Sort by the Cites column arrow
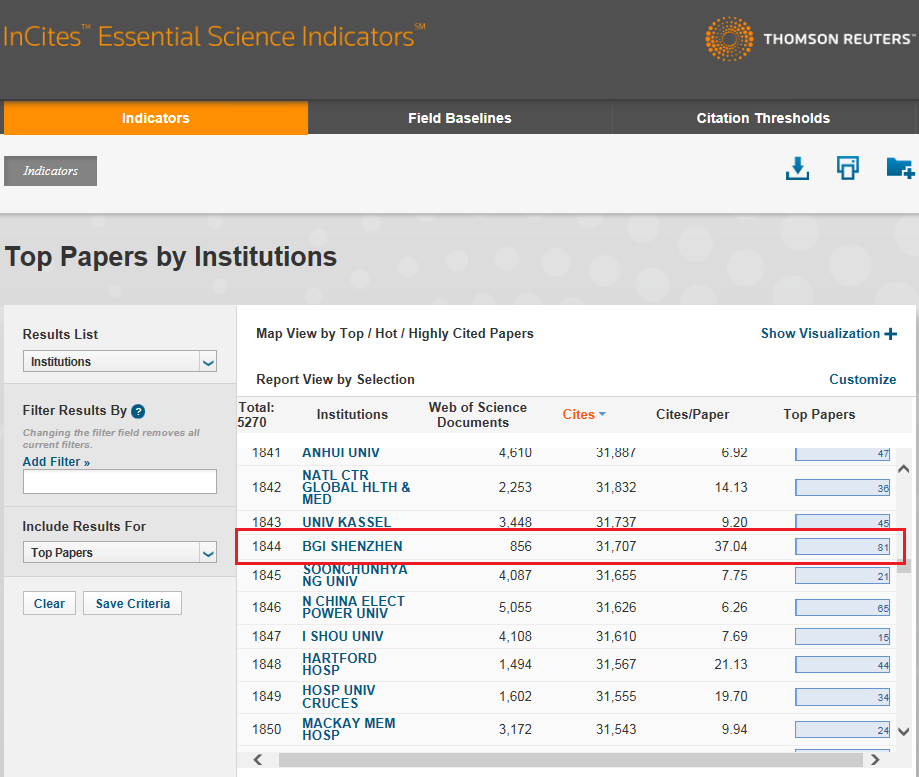 pyautogui.click(x=603, y=414)
